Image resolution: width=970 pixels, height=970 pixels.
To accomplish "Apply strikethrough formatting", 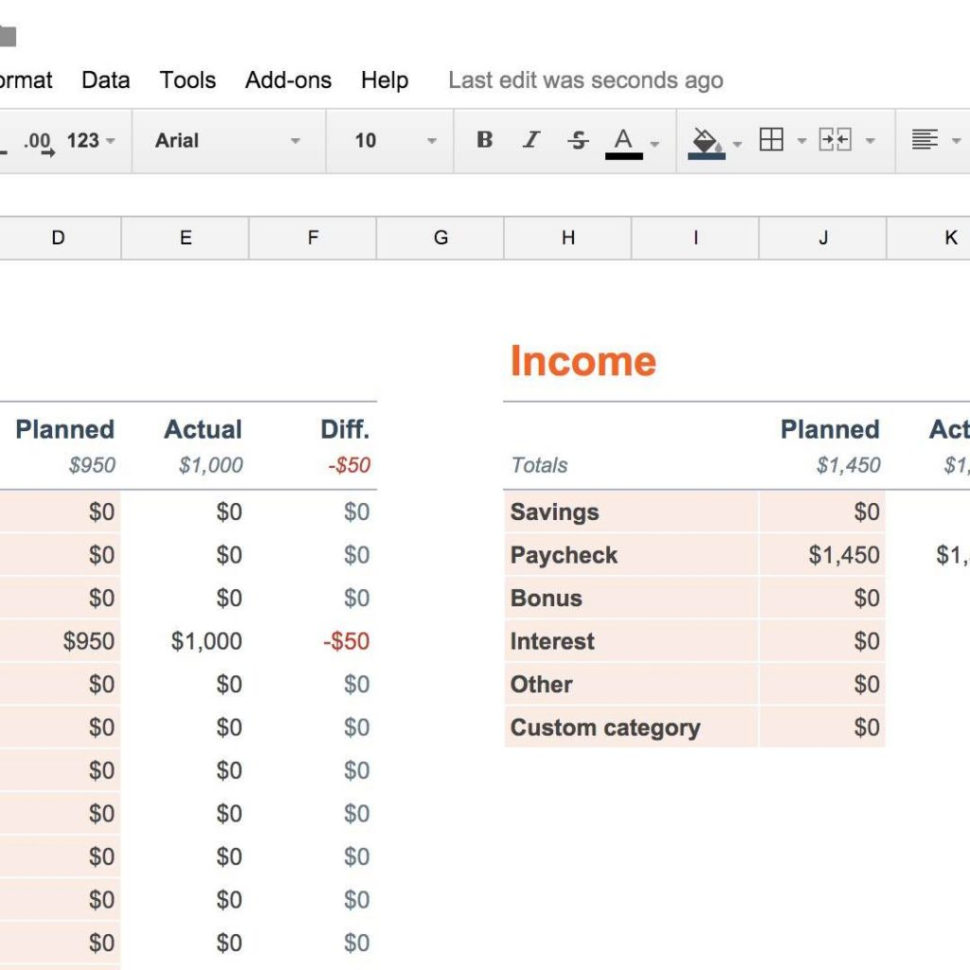I will pyautogui.click(x=578, y=140).
